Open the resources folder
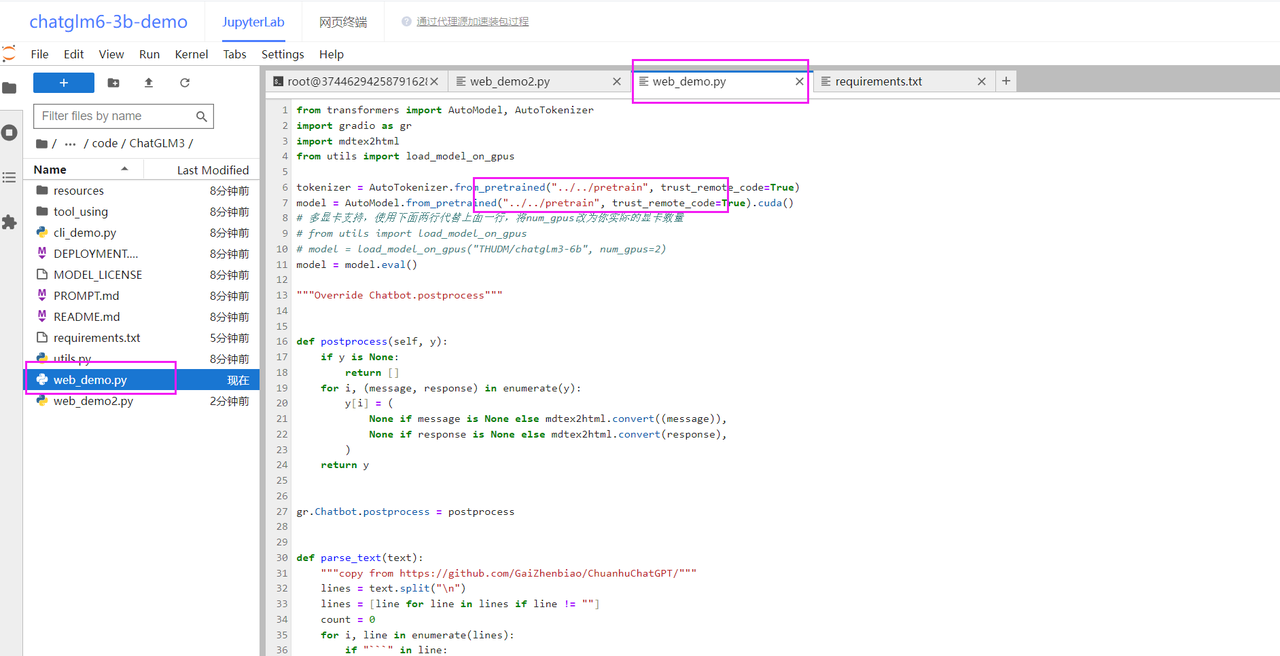 point(141,191)
